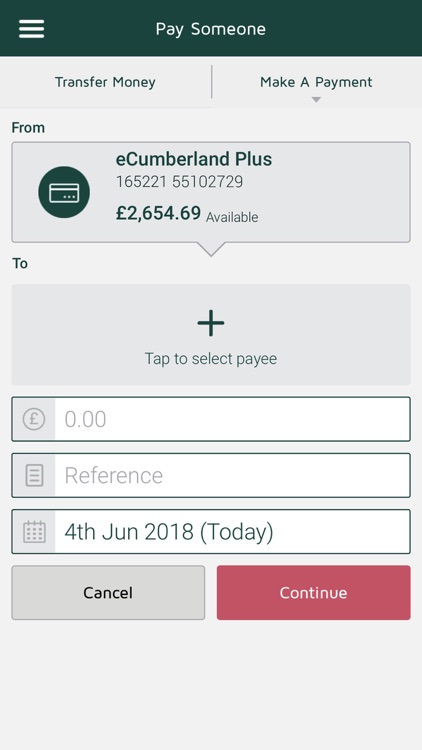Tap the eCumberland Plus account name

click(x=194, y=159)
